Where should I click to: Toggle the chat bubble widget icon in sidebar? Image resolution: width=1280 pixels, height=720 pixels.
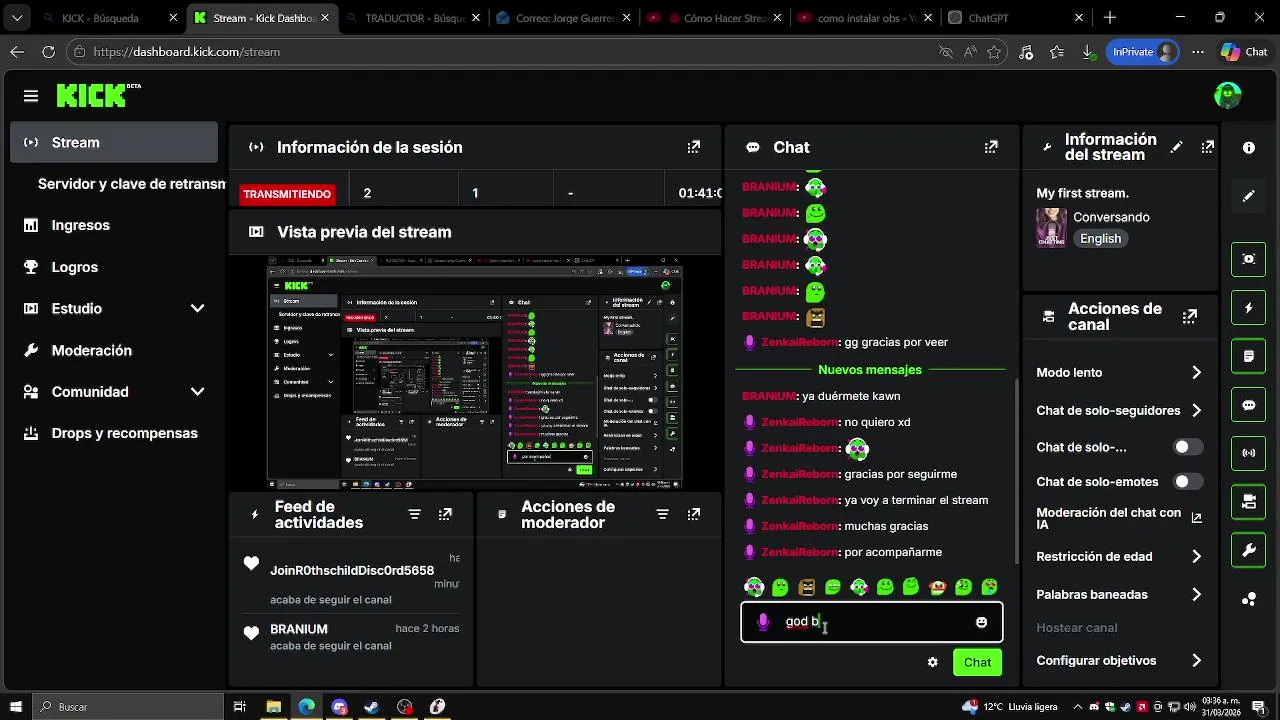pyautogui.click(x=1249, y=404)
